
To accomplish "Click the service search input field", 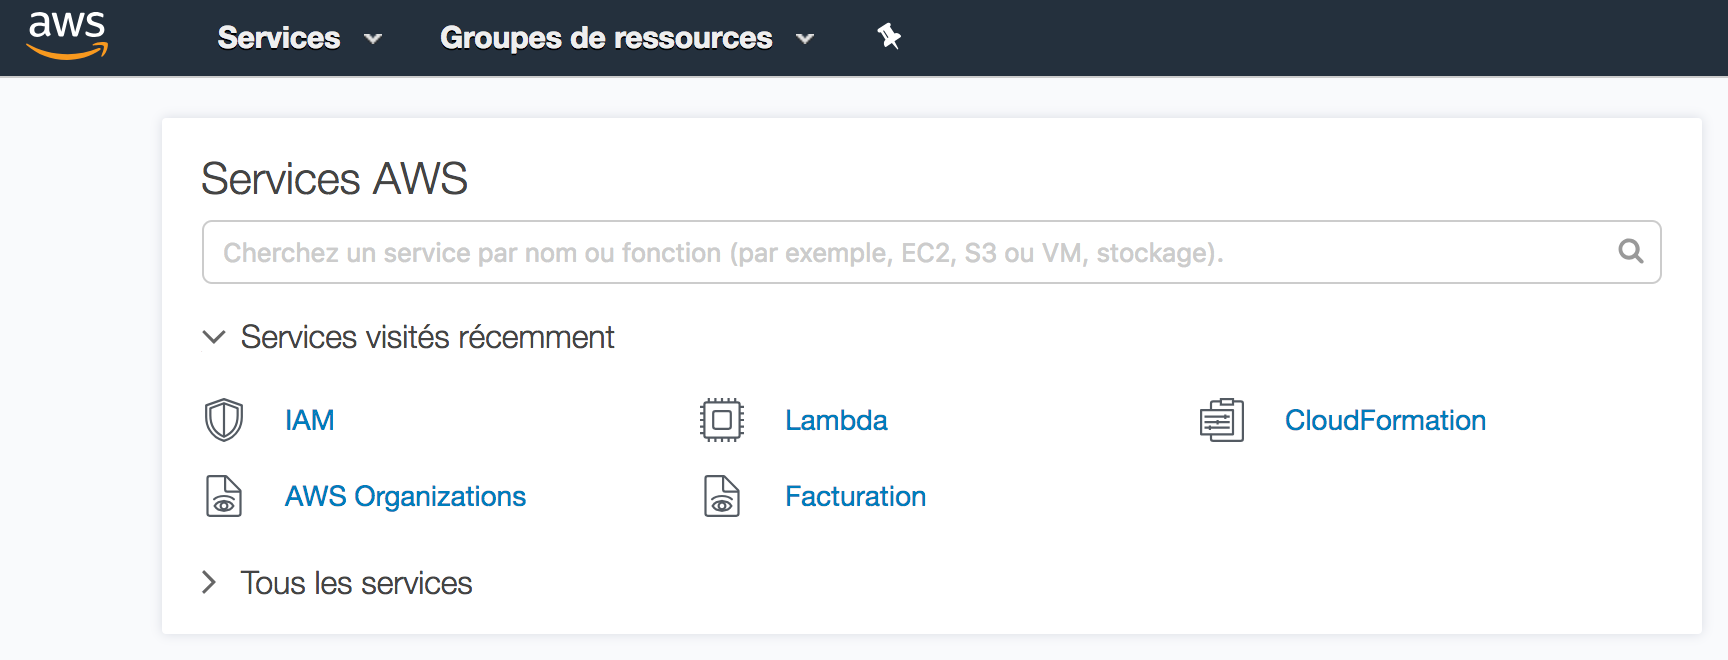I will click(931, 252).
